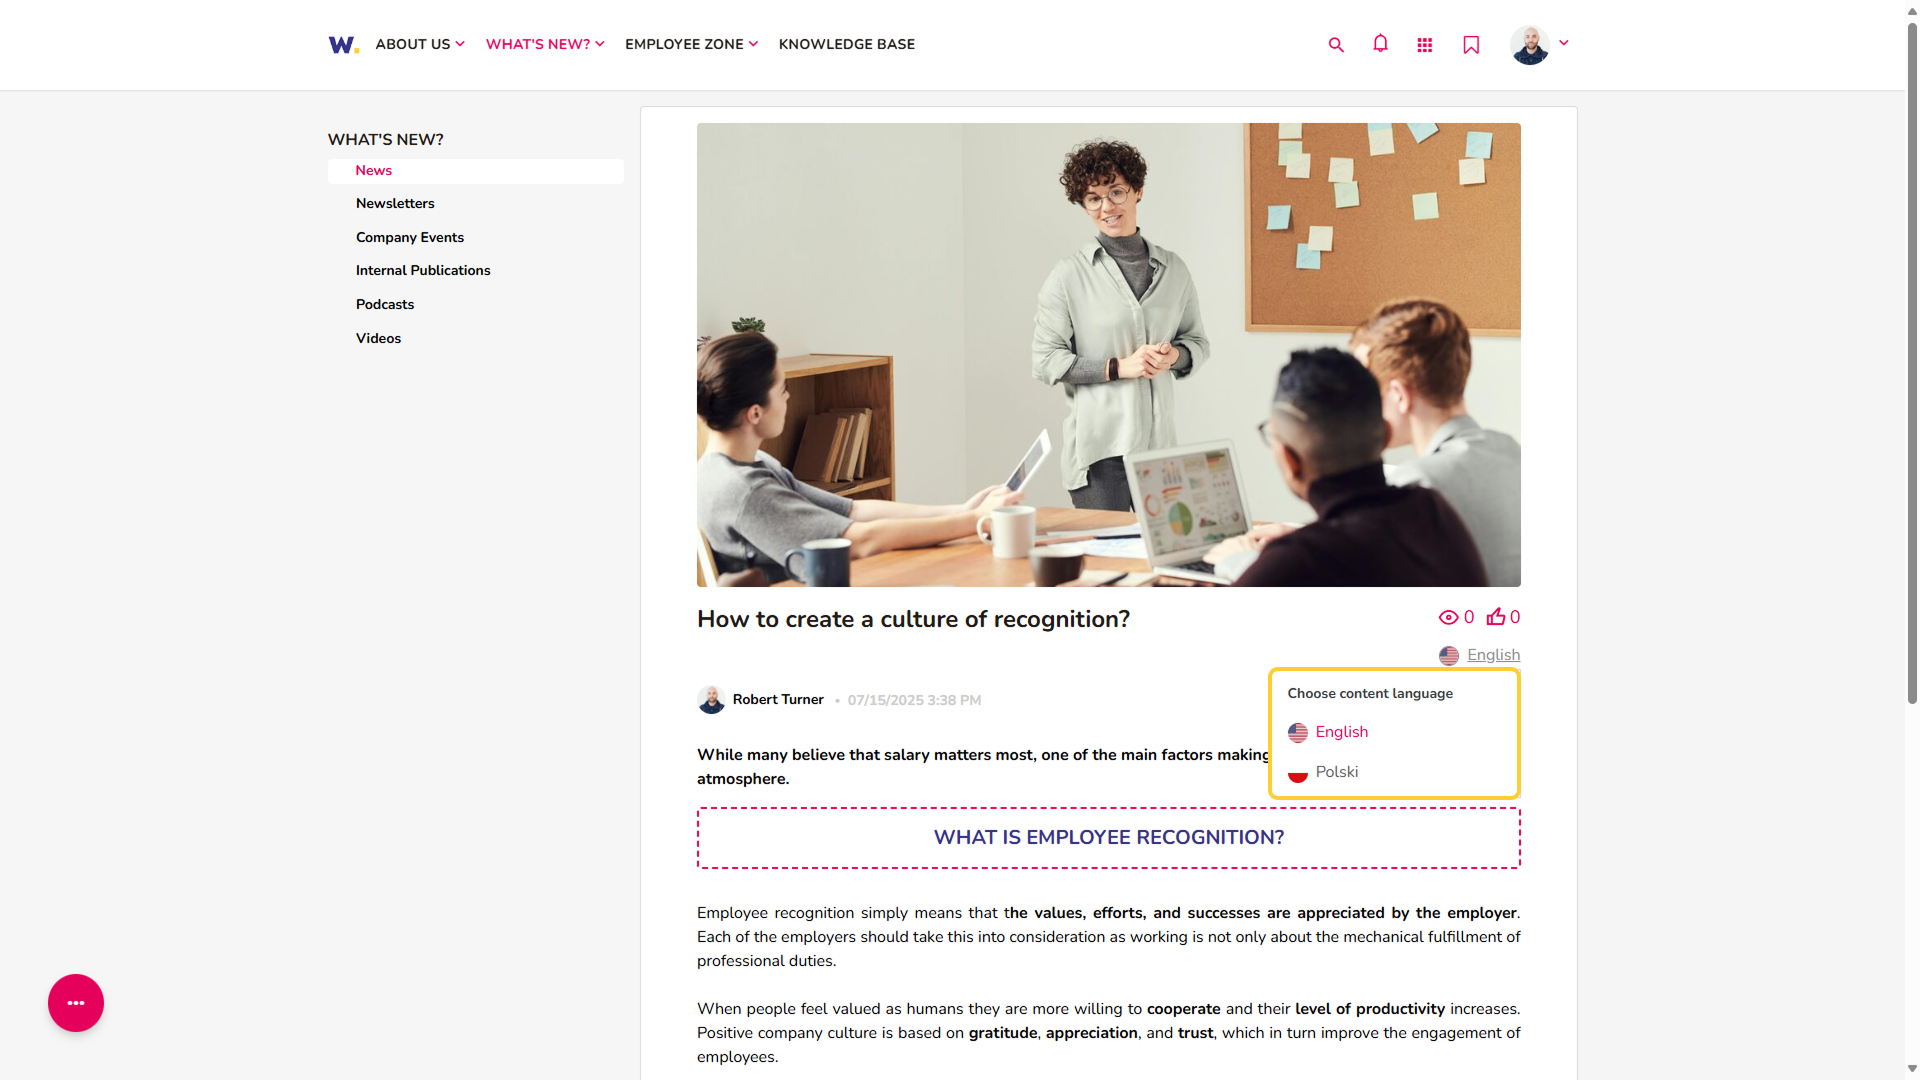Click the US flag beside language link
The image size is (1920, 1080).
coord(1449,656)
